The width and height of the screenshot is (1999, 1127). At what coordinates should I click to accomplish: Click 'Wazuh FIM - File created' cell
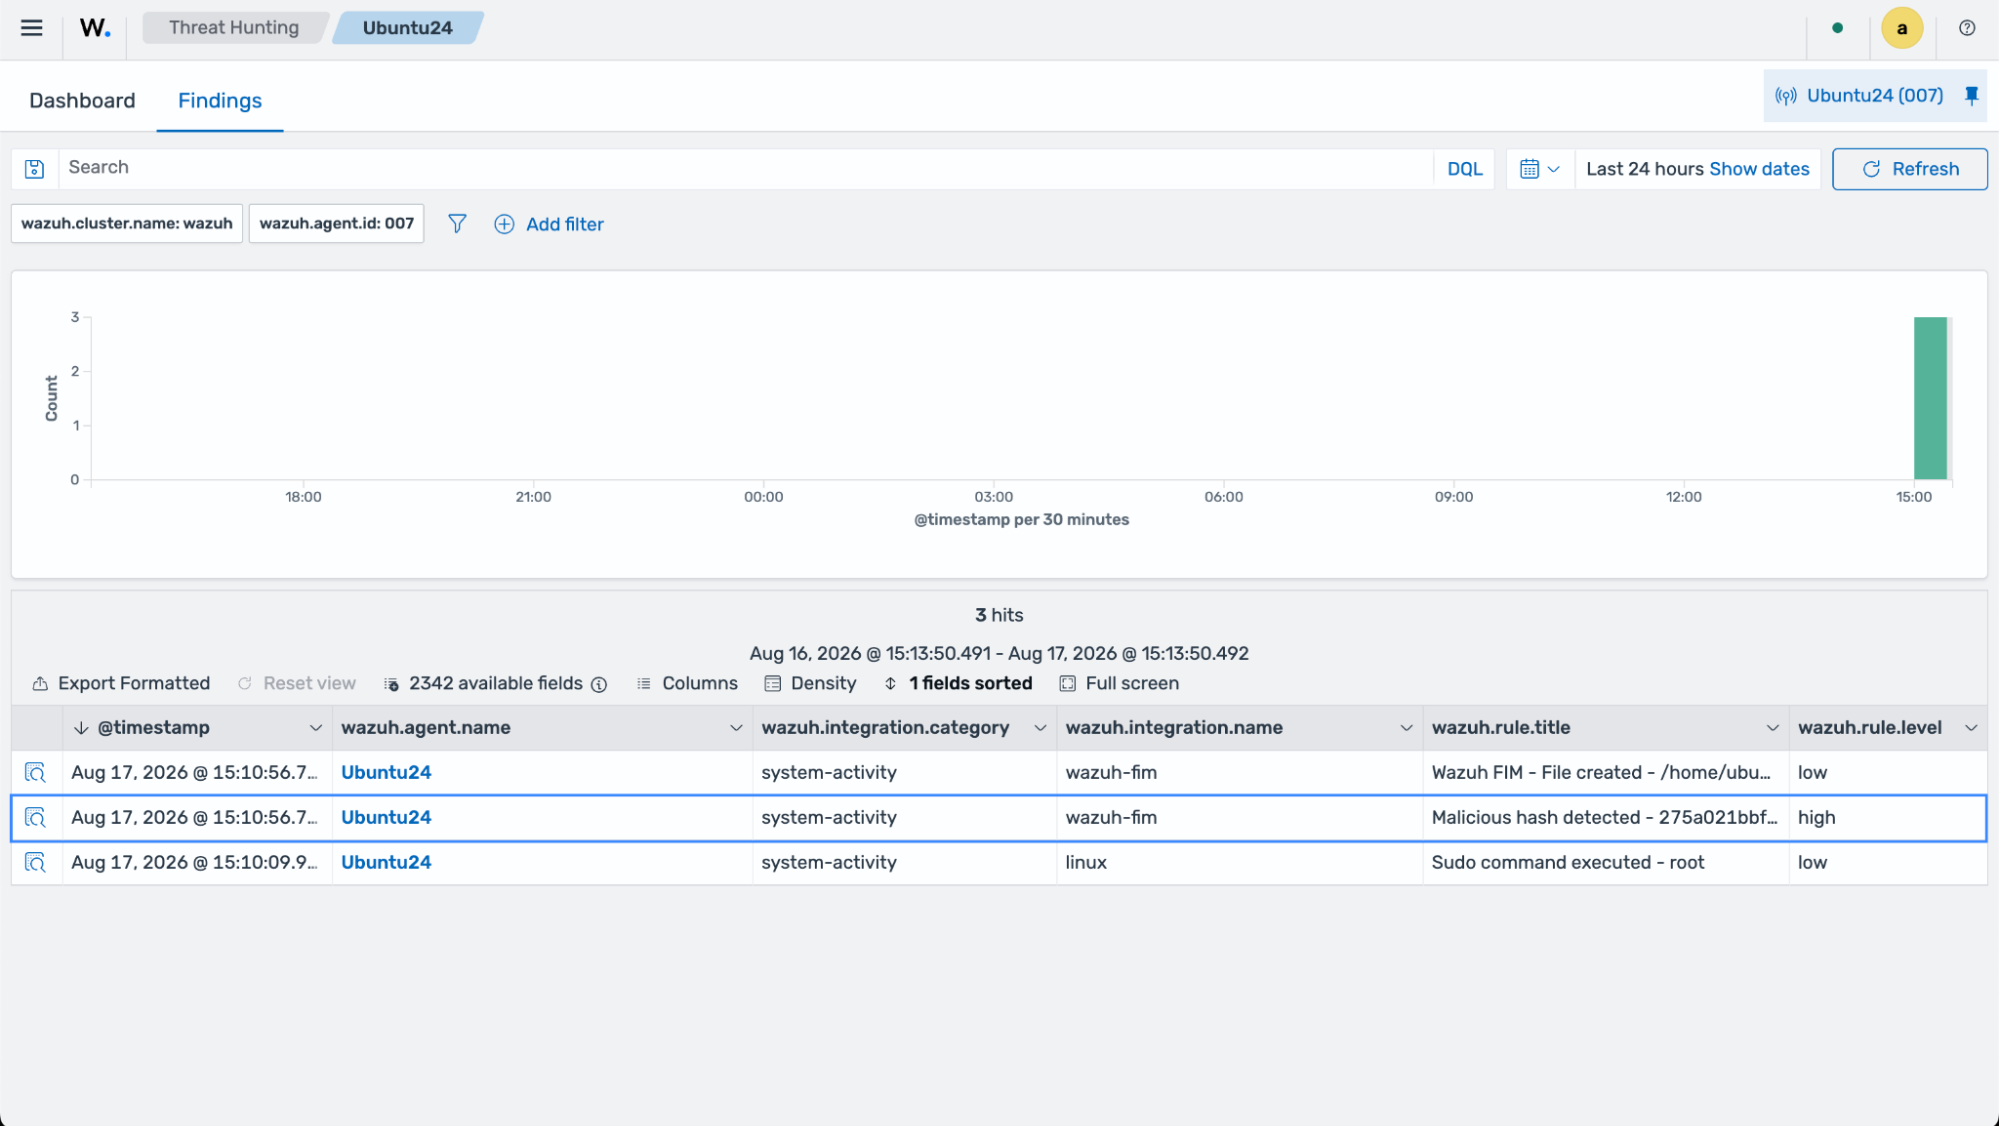click(x=1605, y=773)
